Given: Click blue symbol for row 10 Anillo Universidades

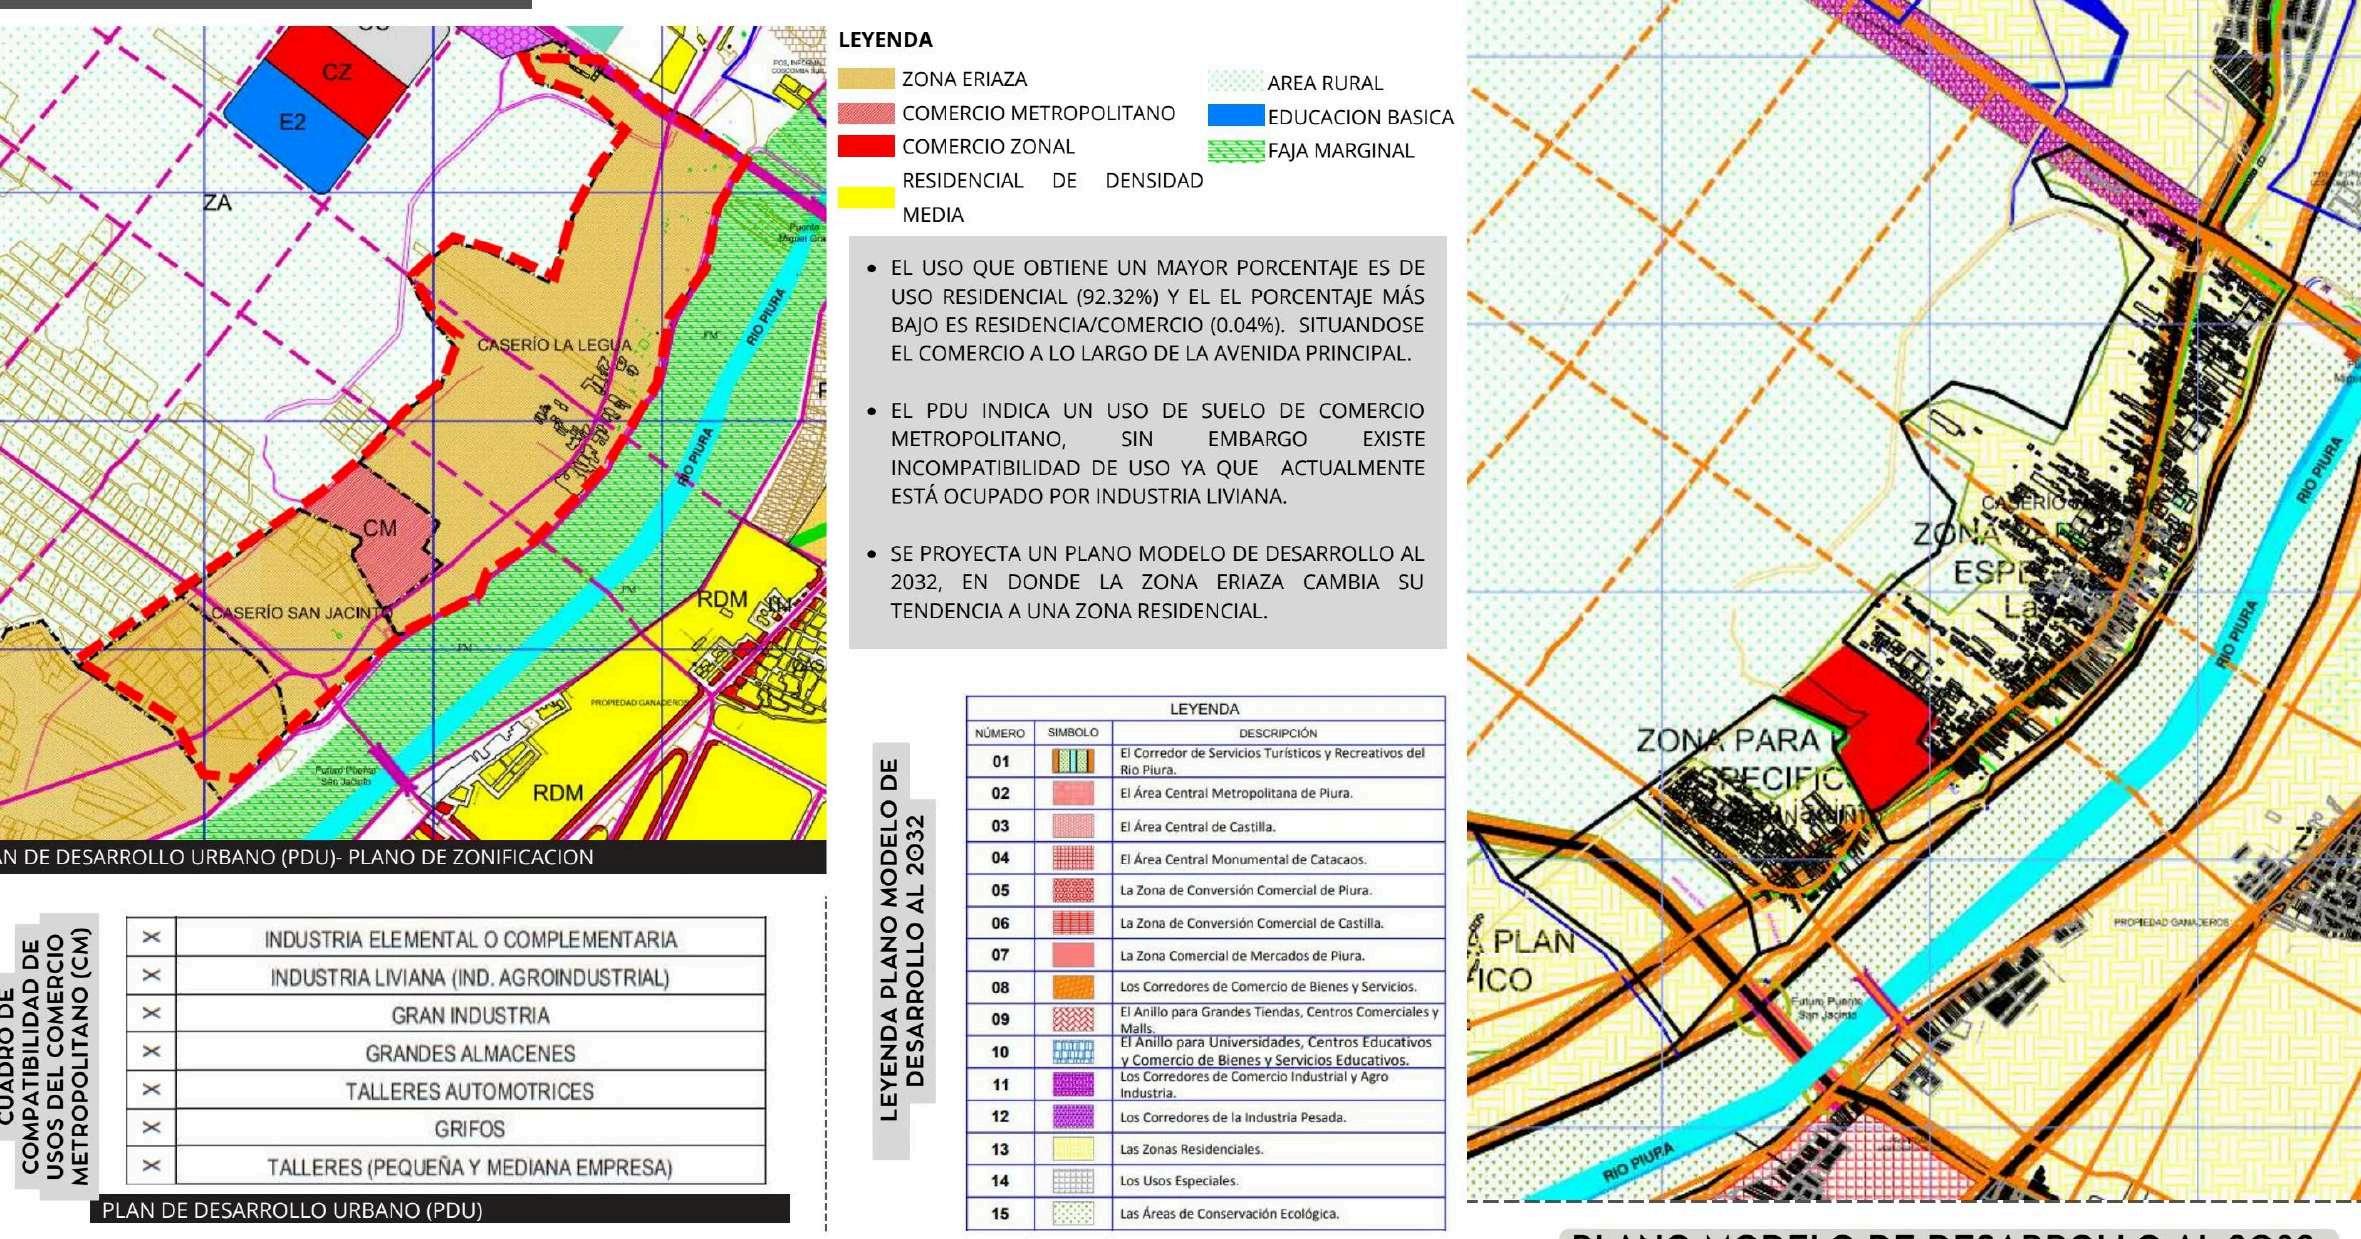Looking at the screenshot, I should 1073,1051.
